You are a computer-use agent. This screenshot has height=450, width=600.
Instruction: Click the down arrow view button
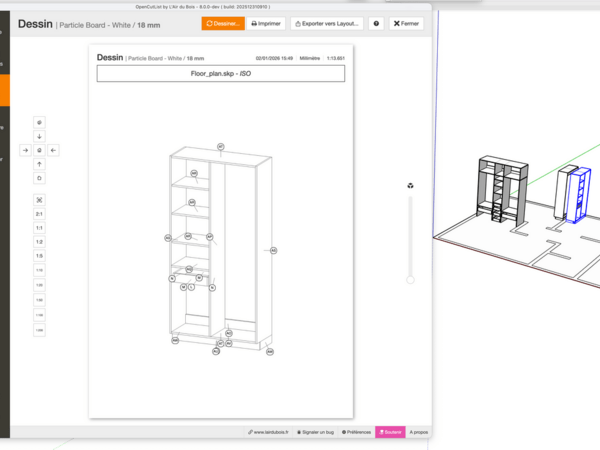click(x=39, y=136)
